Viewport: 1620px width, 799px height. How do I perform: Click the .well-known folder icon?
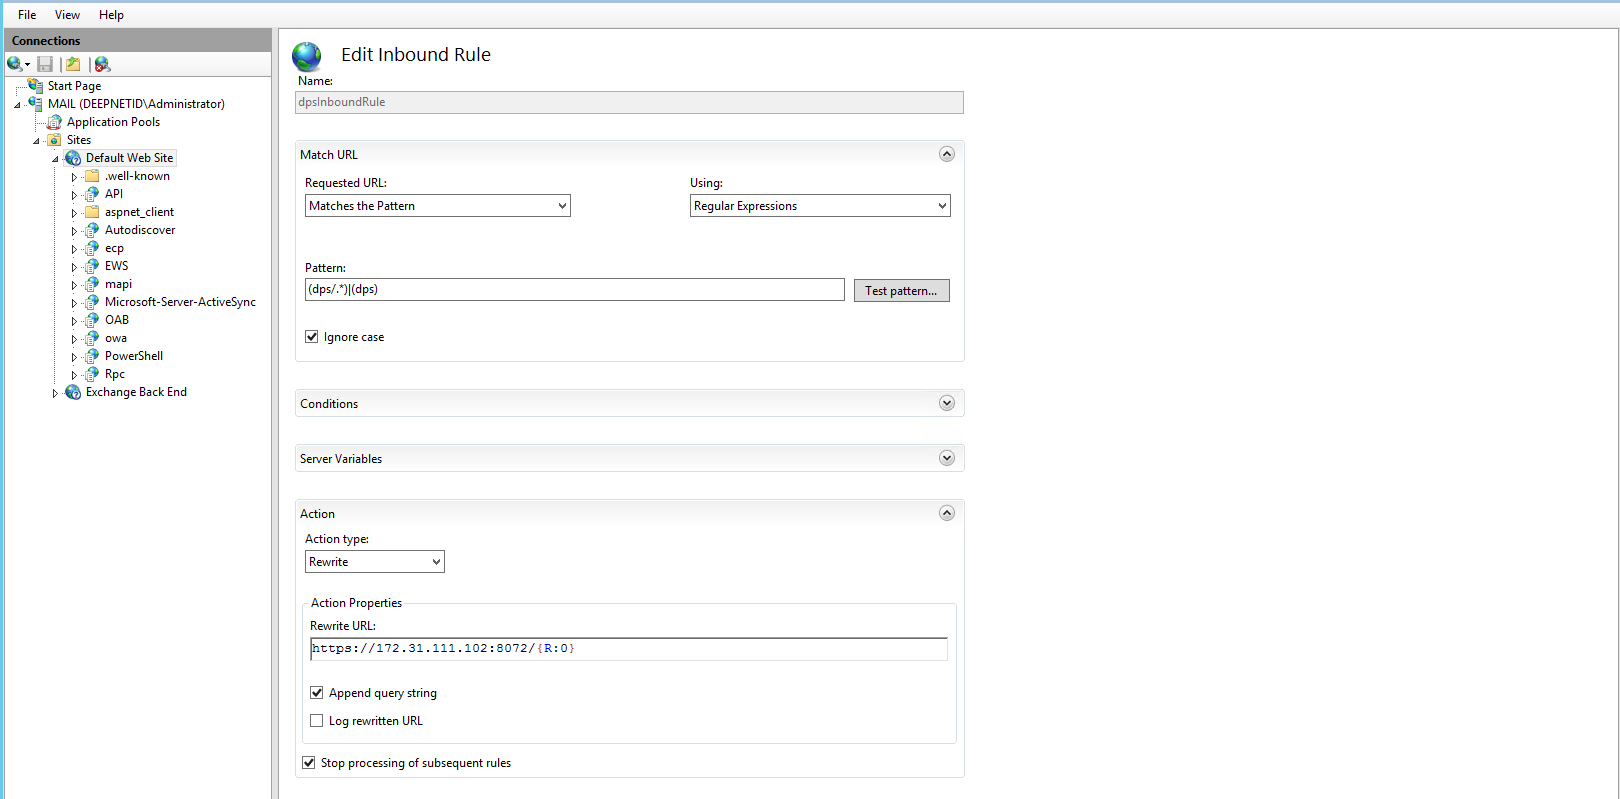(x=92, y=176)
